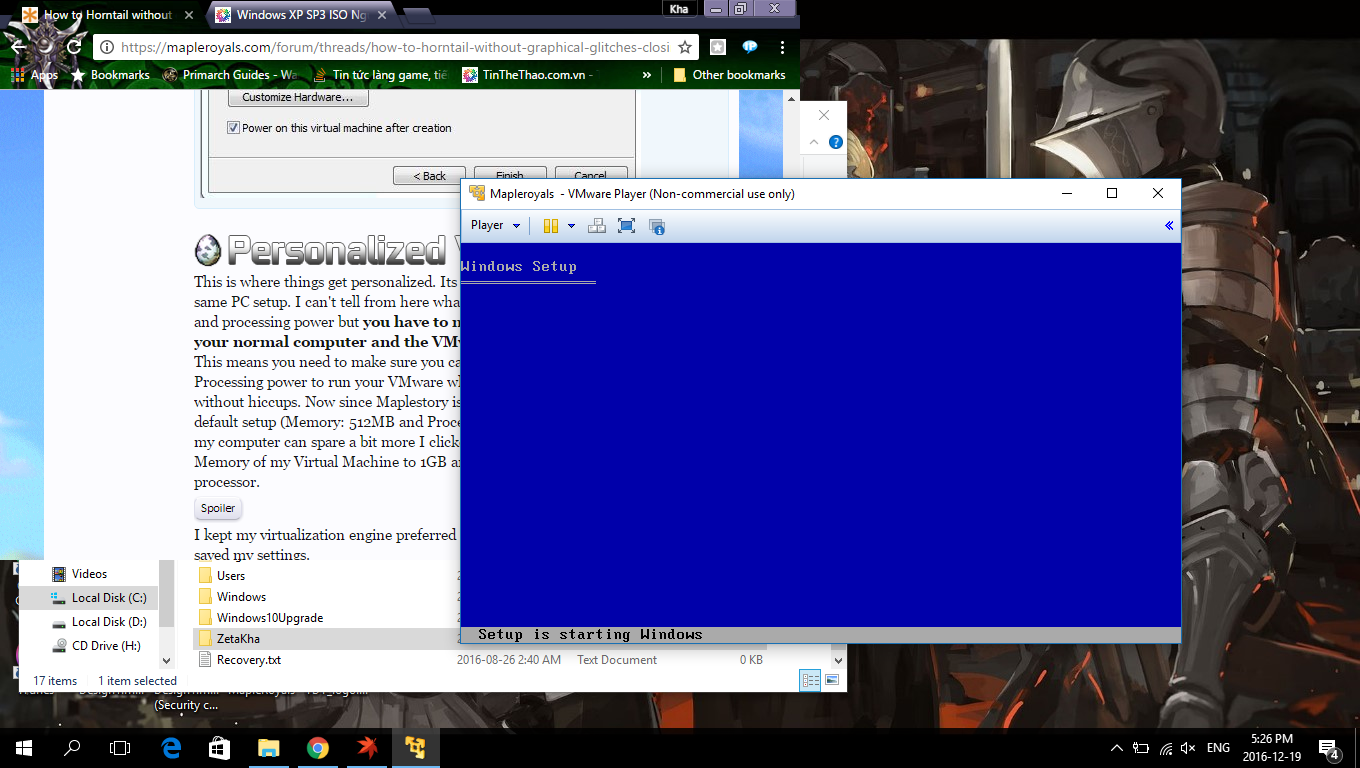Maximize the VMware Player window
The width and height of the screenshot is (1360, 768).
[1112, 193]
